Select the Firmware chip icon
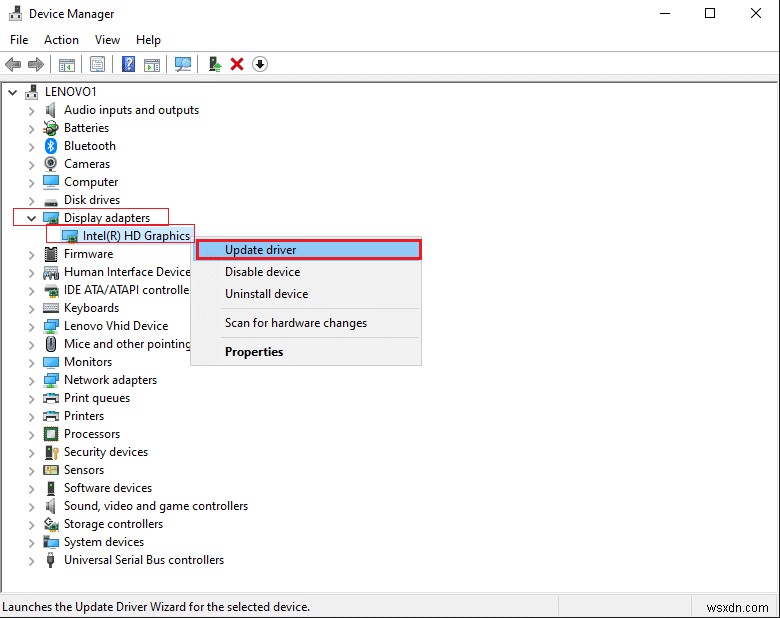This screenshot has width=780, height=618. tap(51, 254)
